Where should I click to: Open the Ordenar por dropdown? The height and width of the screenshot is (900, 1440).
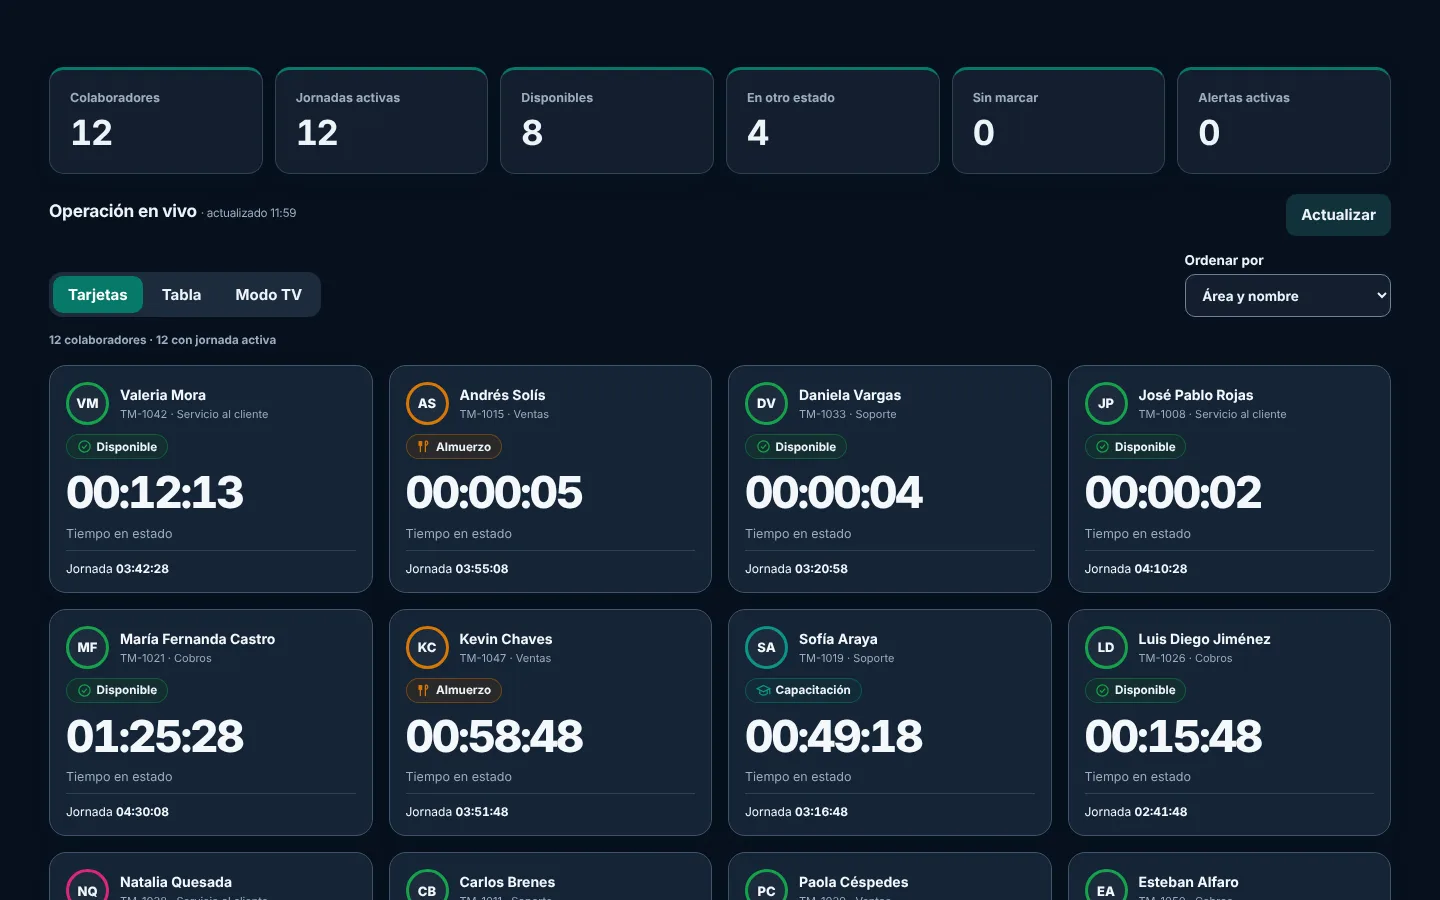pyautogui.click(x=1288, y=296)
